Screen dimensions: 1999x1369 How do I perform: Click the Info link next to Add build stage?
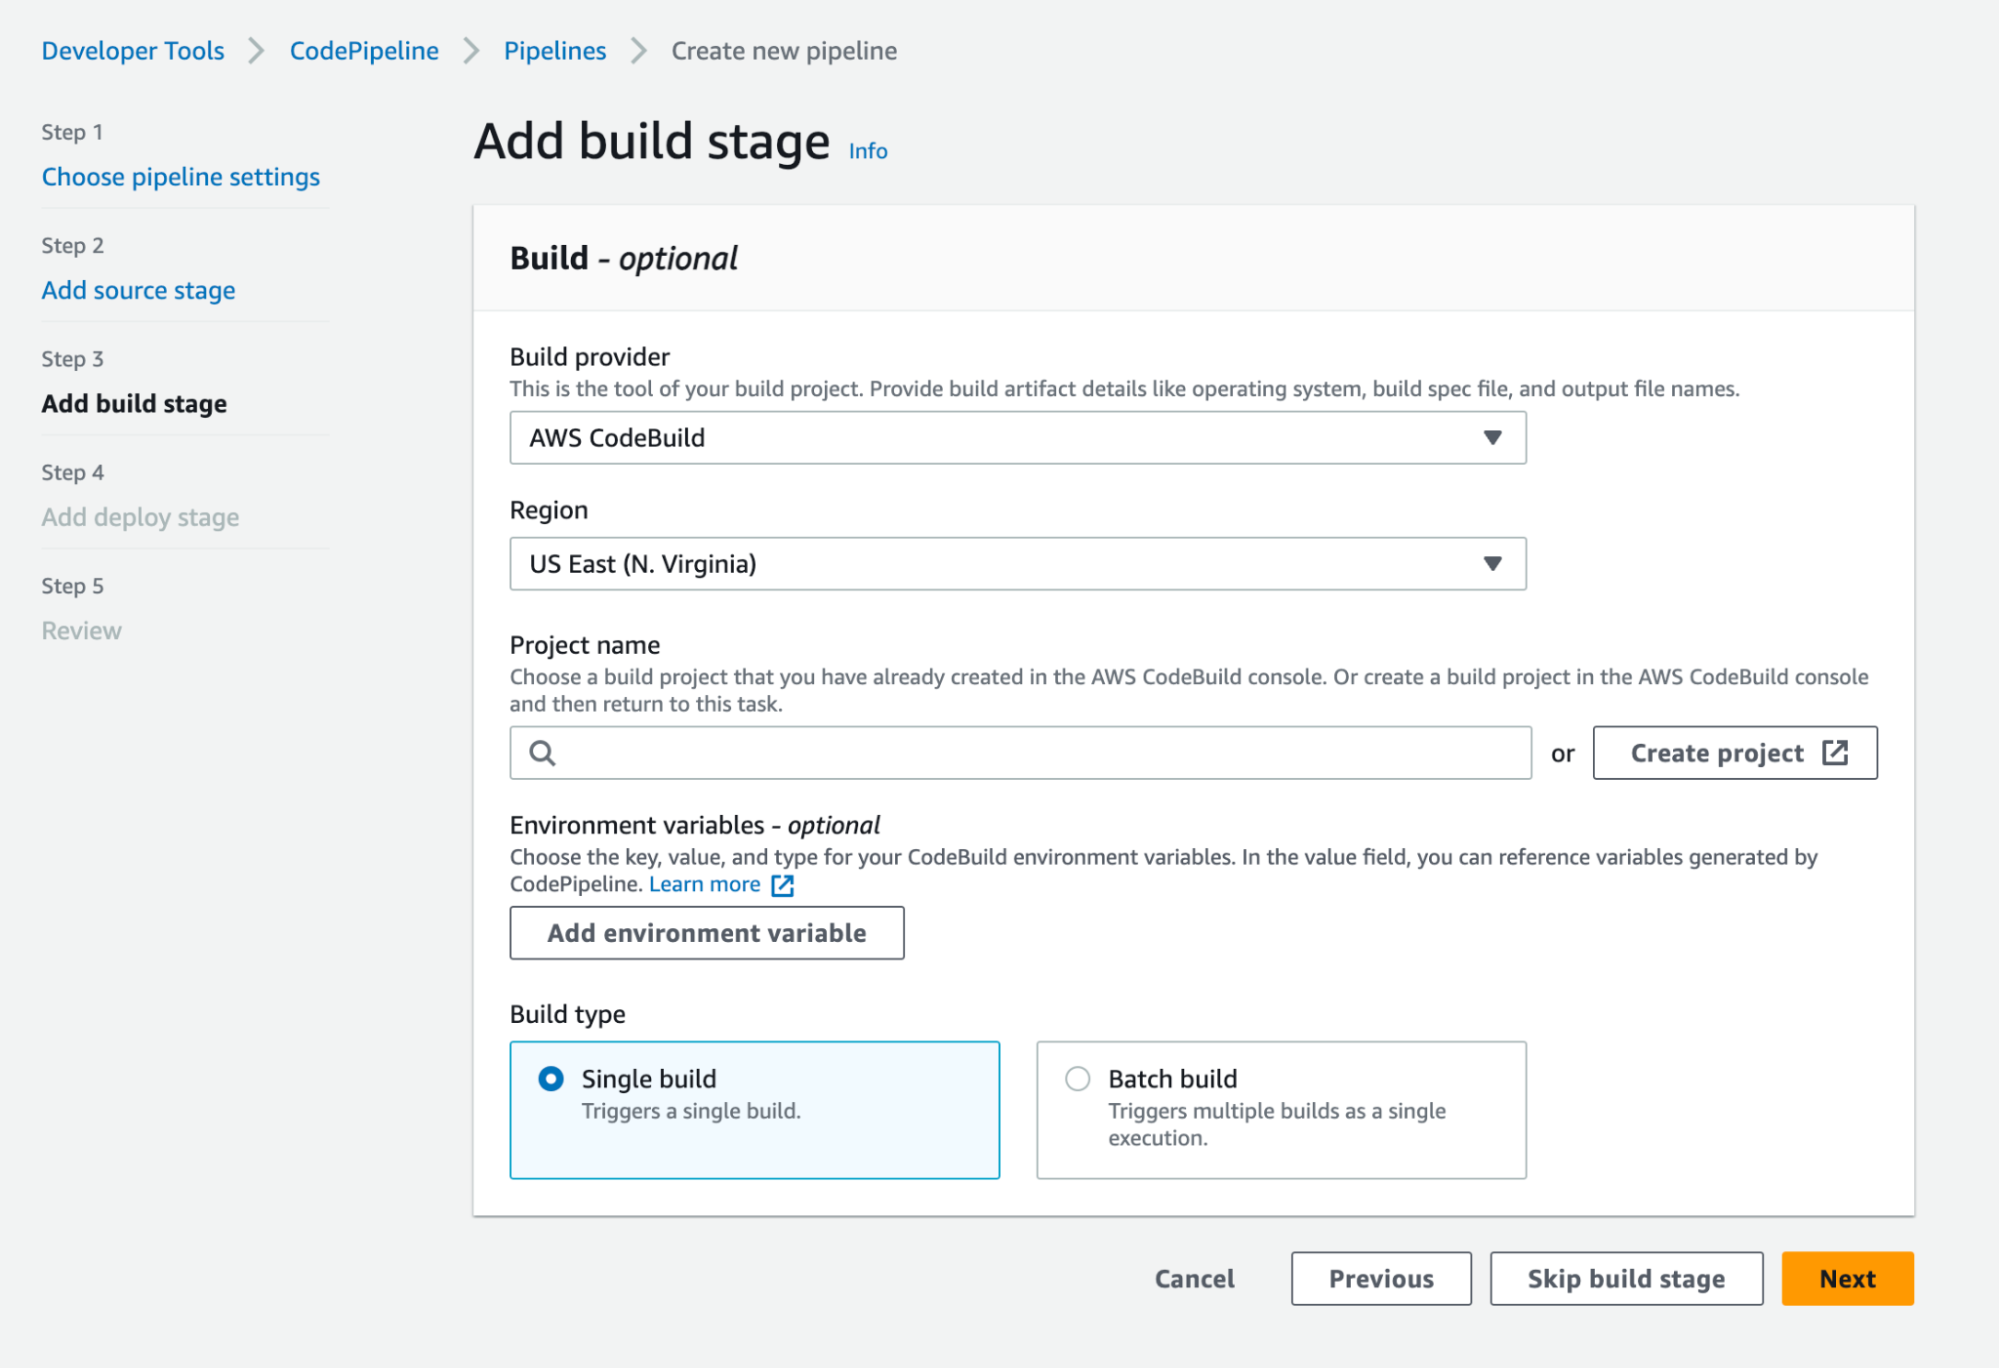pyautogui.click(x=866, y=151)
